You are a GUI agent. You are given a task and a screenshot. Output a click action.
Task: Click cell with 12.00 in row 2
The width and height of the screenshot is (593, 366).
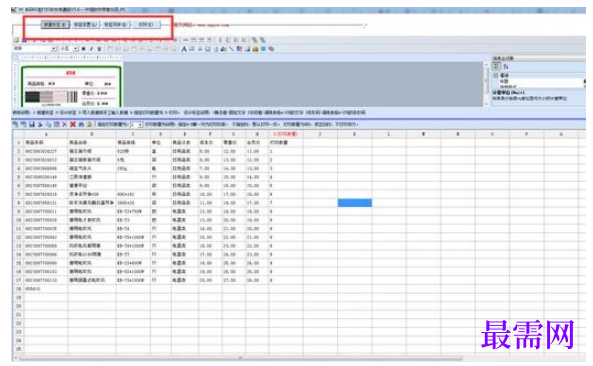(234, 151)
